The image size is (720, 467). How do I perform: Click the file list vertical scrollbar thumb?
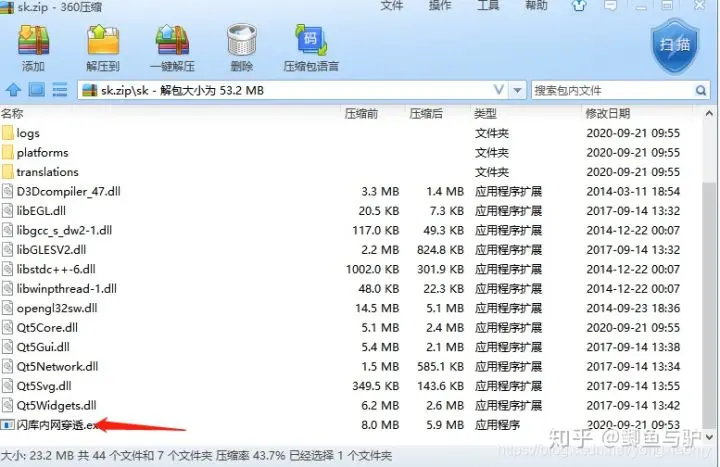click(x=709, y=303)
